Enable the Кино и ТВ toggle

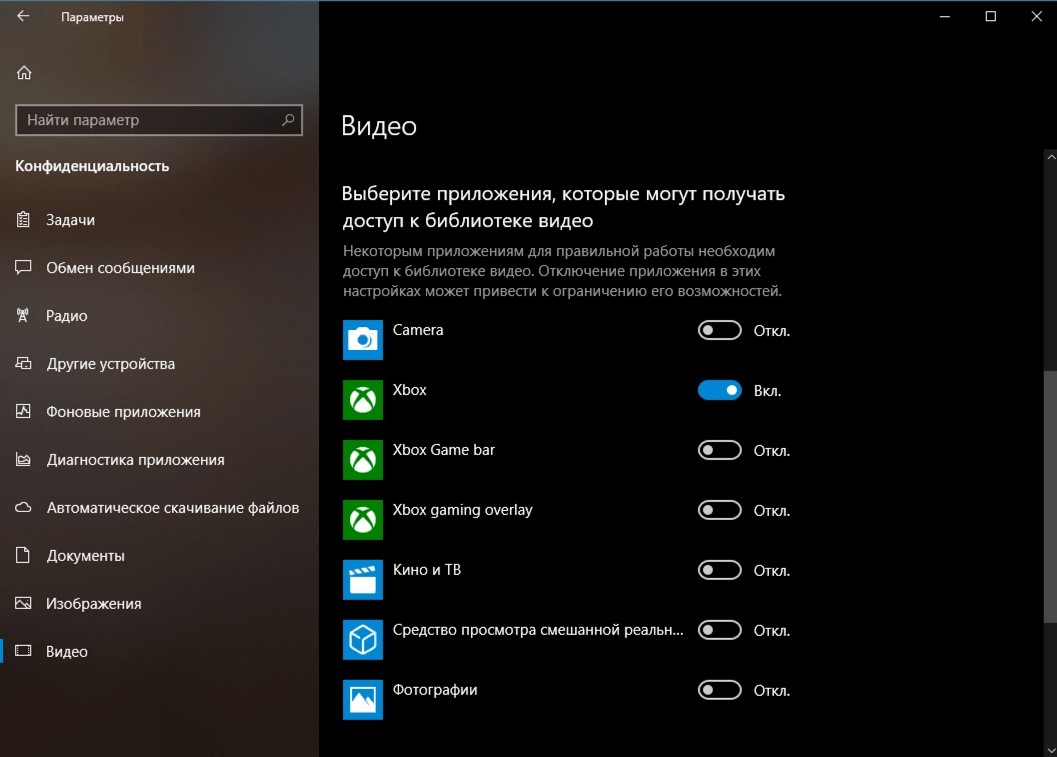pos(719,570)
